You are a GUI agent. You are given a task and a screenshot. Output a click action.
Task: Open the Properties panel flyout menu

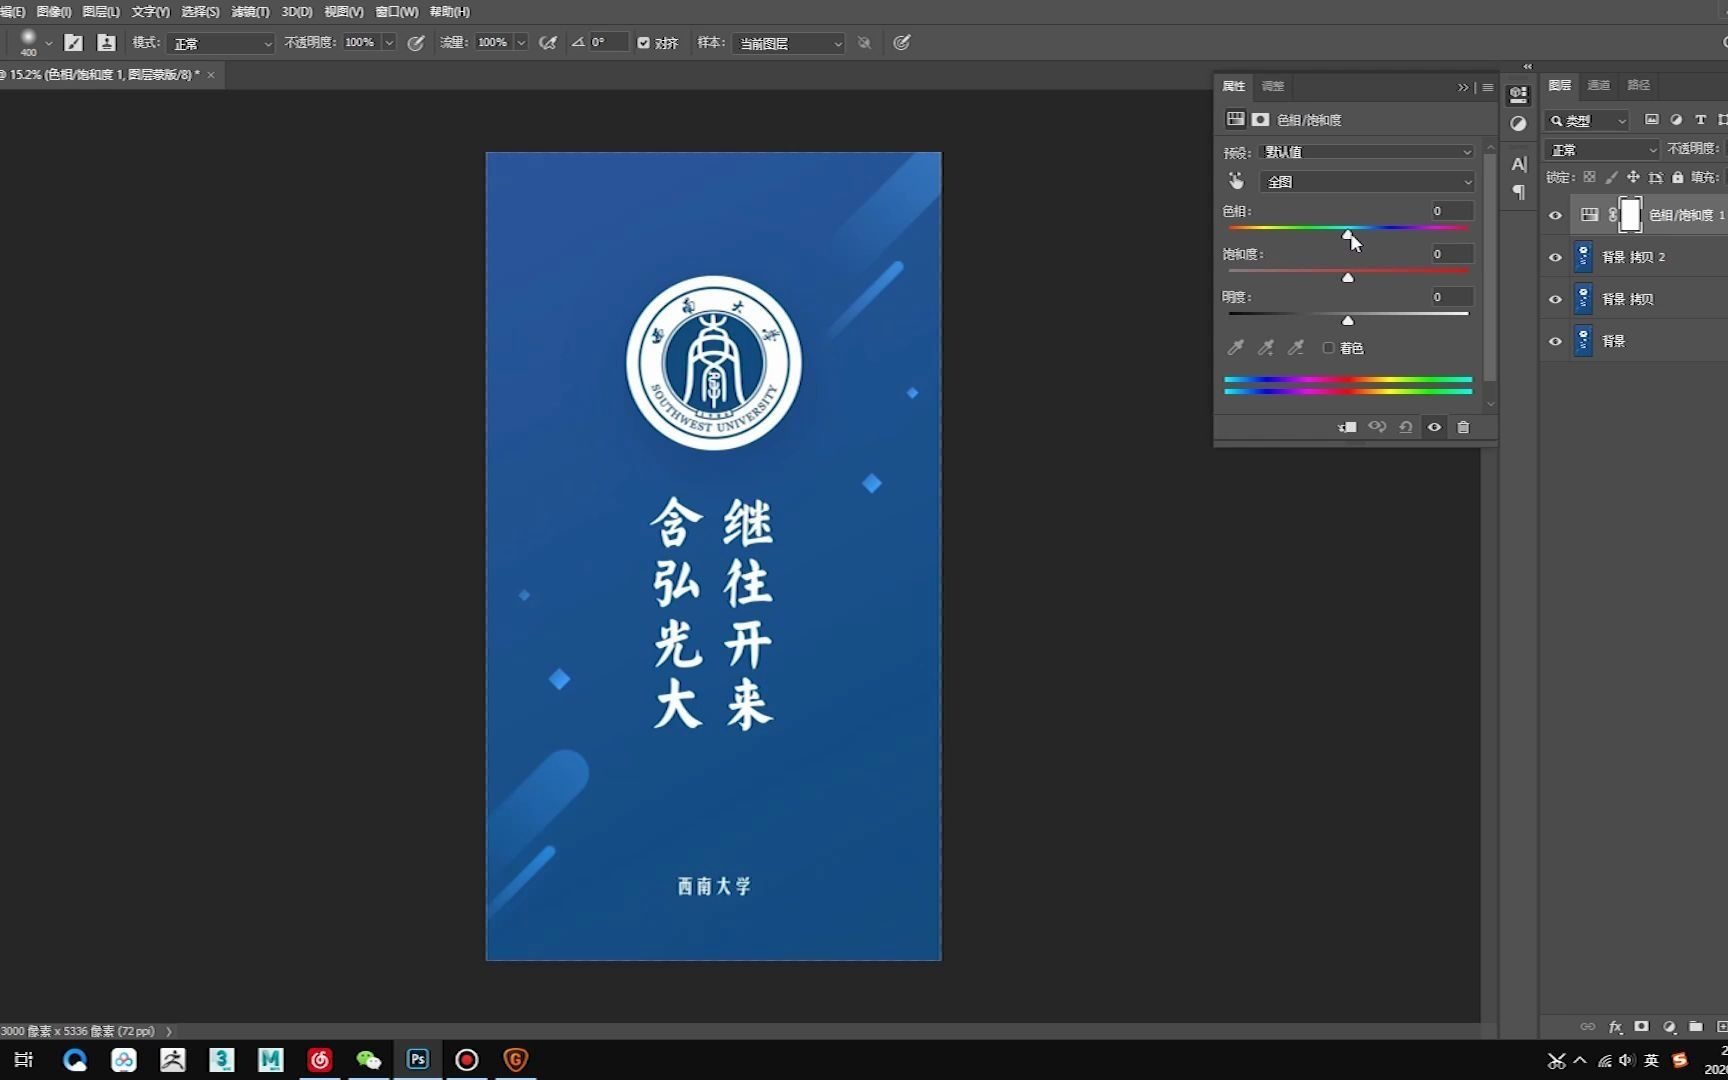coord(1488,87)
